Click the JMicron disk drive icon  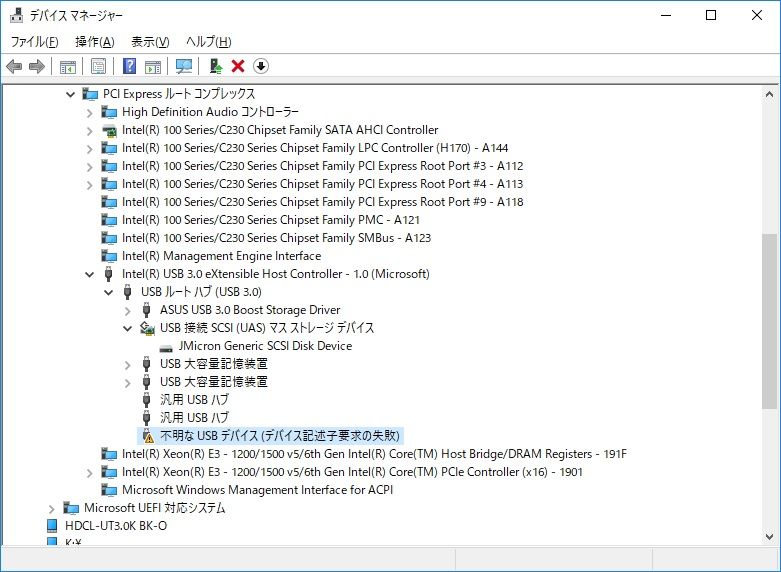[166, 347]
